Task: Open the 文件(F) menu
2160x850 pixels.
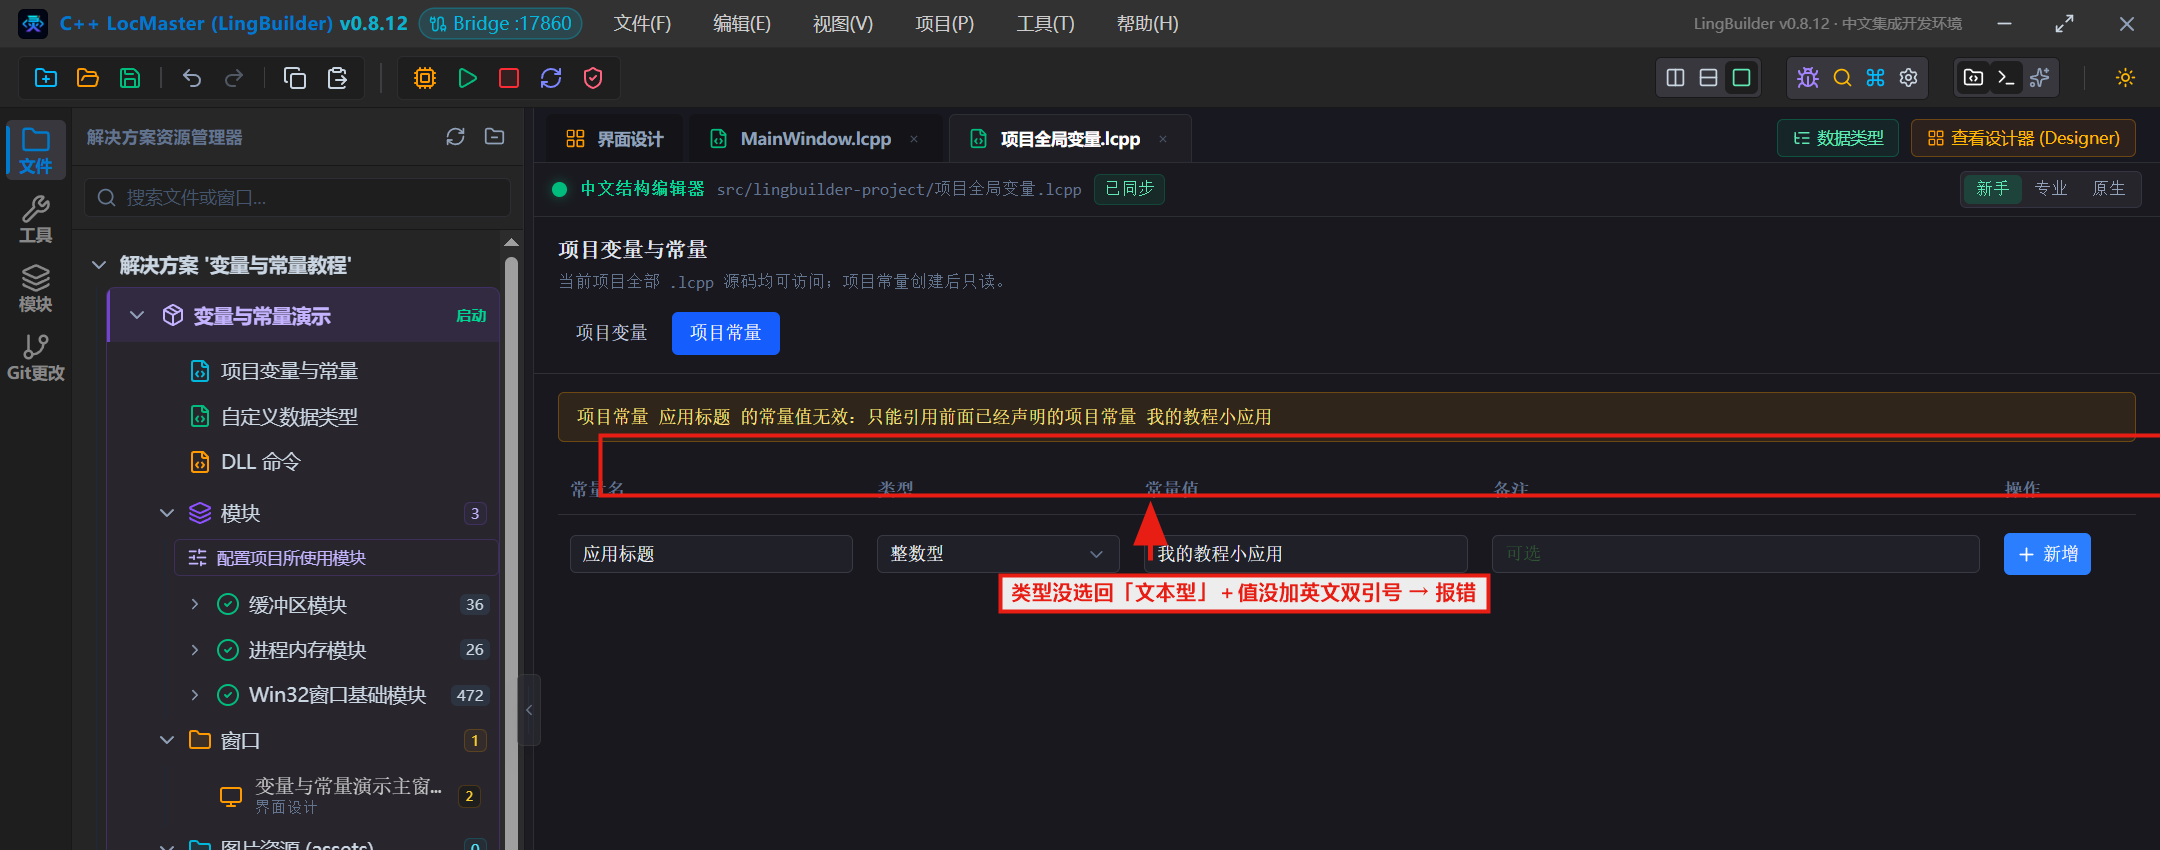Action: click(x=642, y=24)
